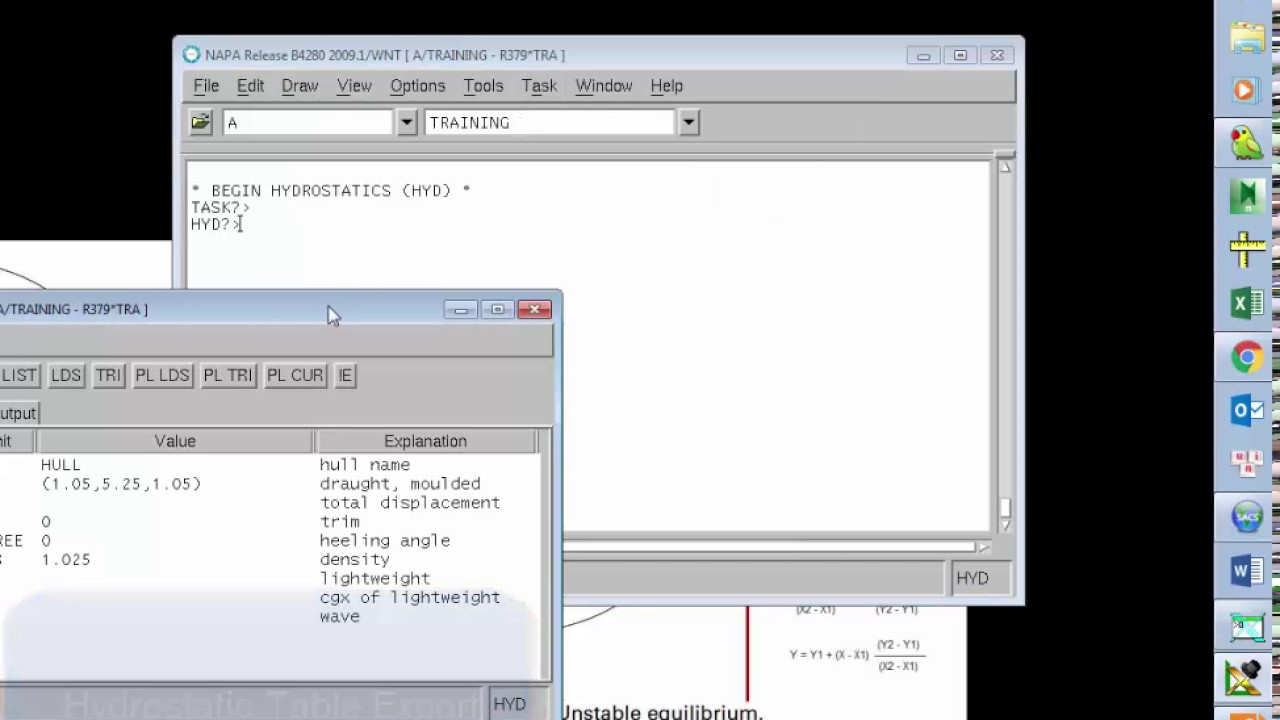Open the Draw menu

click(x=300, y=86)
